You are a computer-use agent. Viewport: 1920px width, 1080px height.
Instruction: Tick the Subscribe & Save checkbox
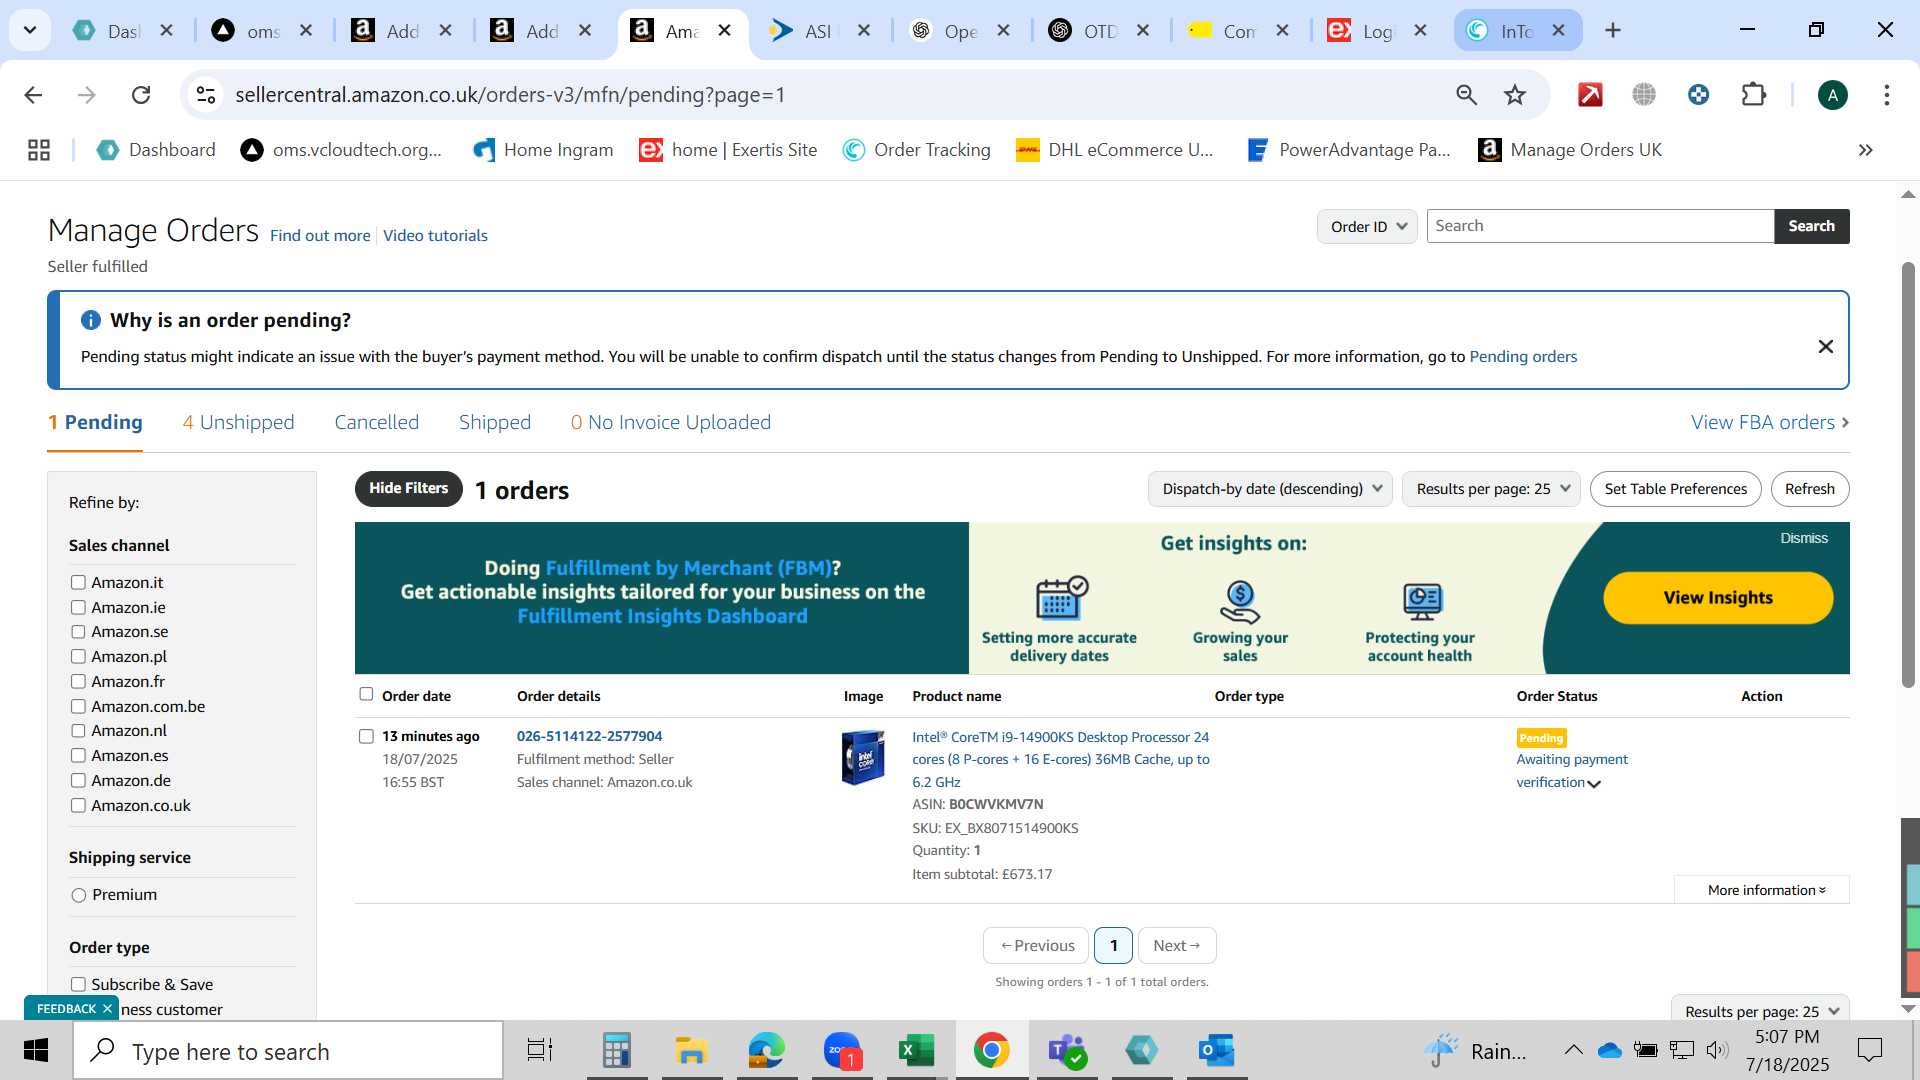pyautogui.click(x=78, y=985)
